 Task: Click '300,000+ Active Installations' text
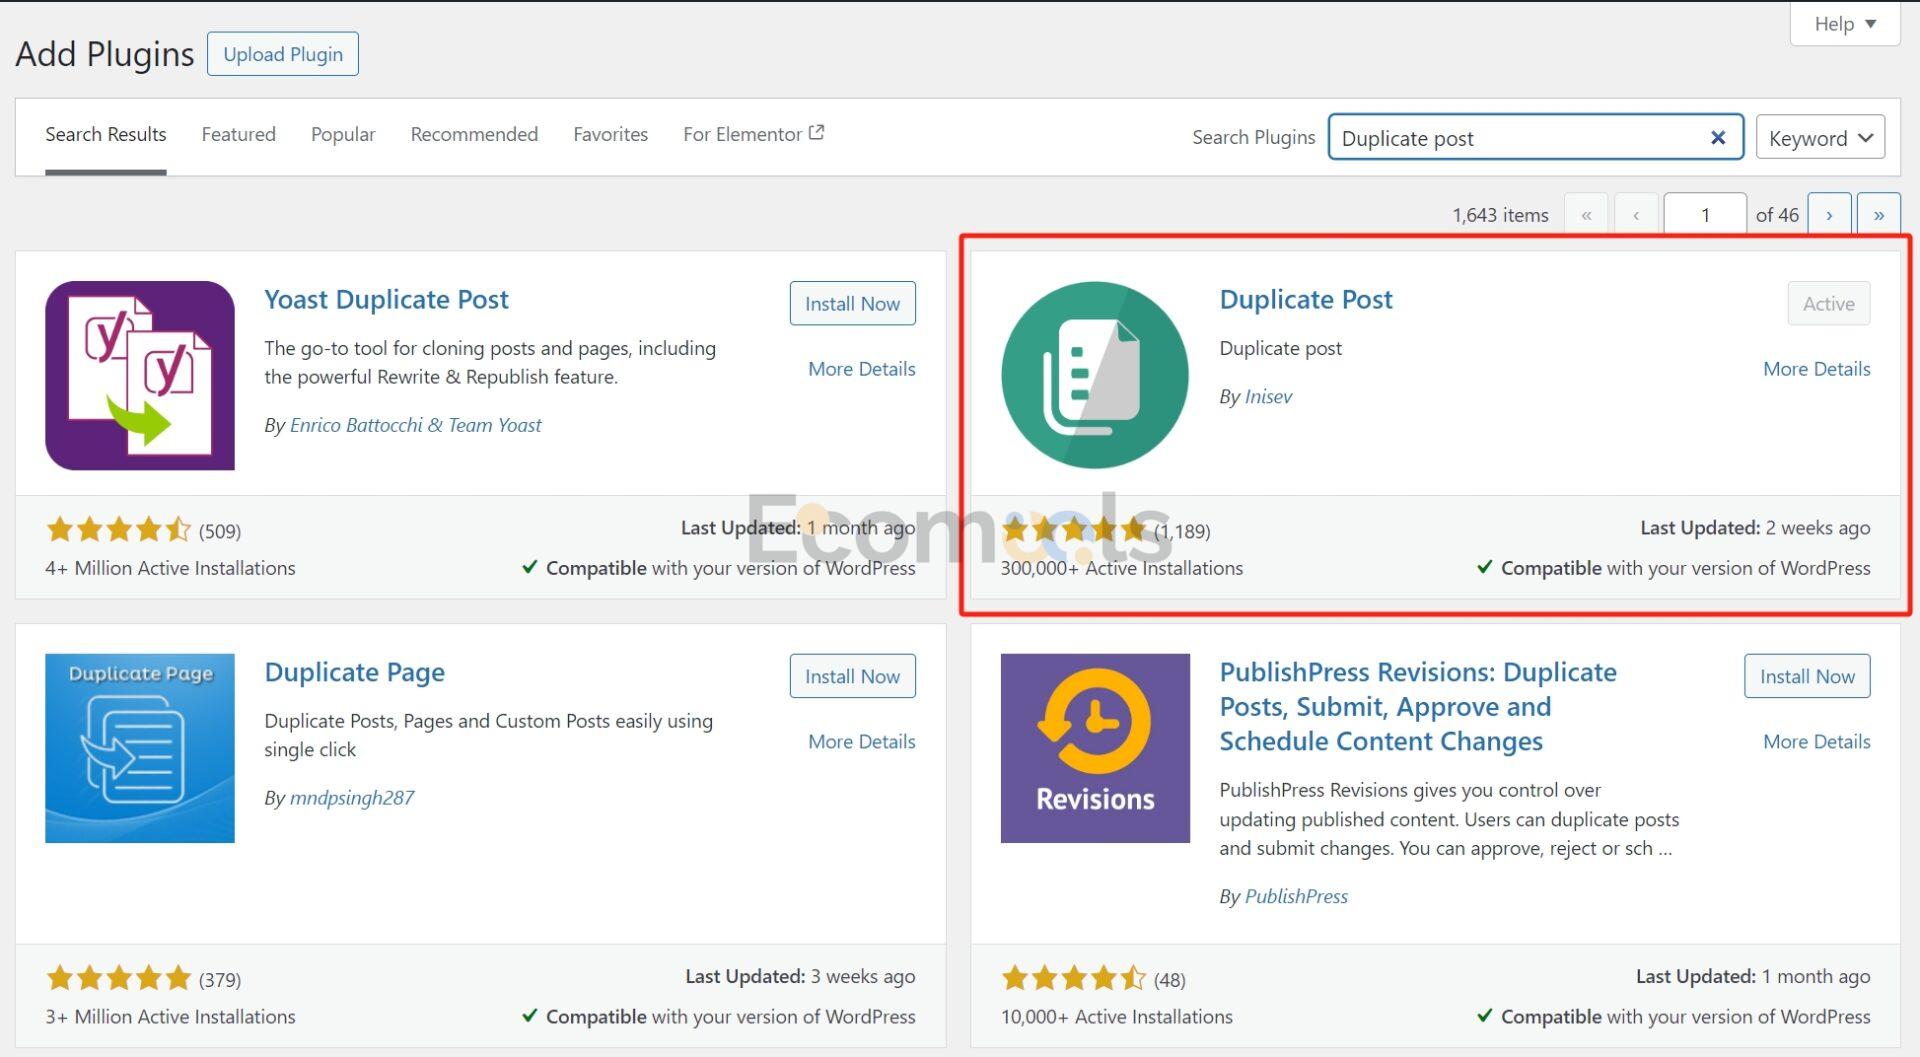[1122, 568]
